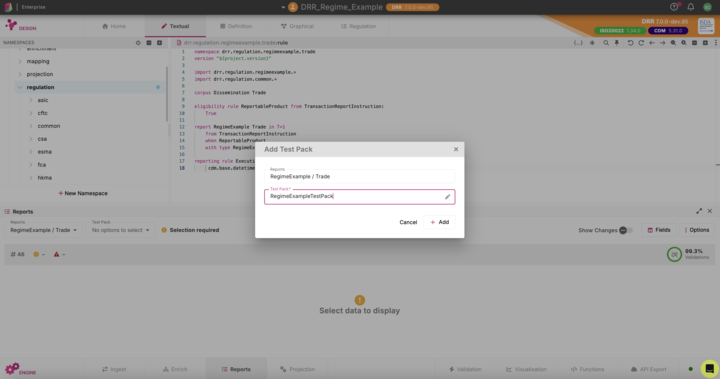Click the Engine gears icon
The height and width of the screenshot is (379, 720).
[x=12, y=368]
